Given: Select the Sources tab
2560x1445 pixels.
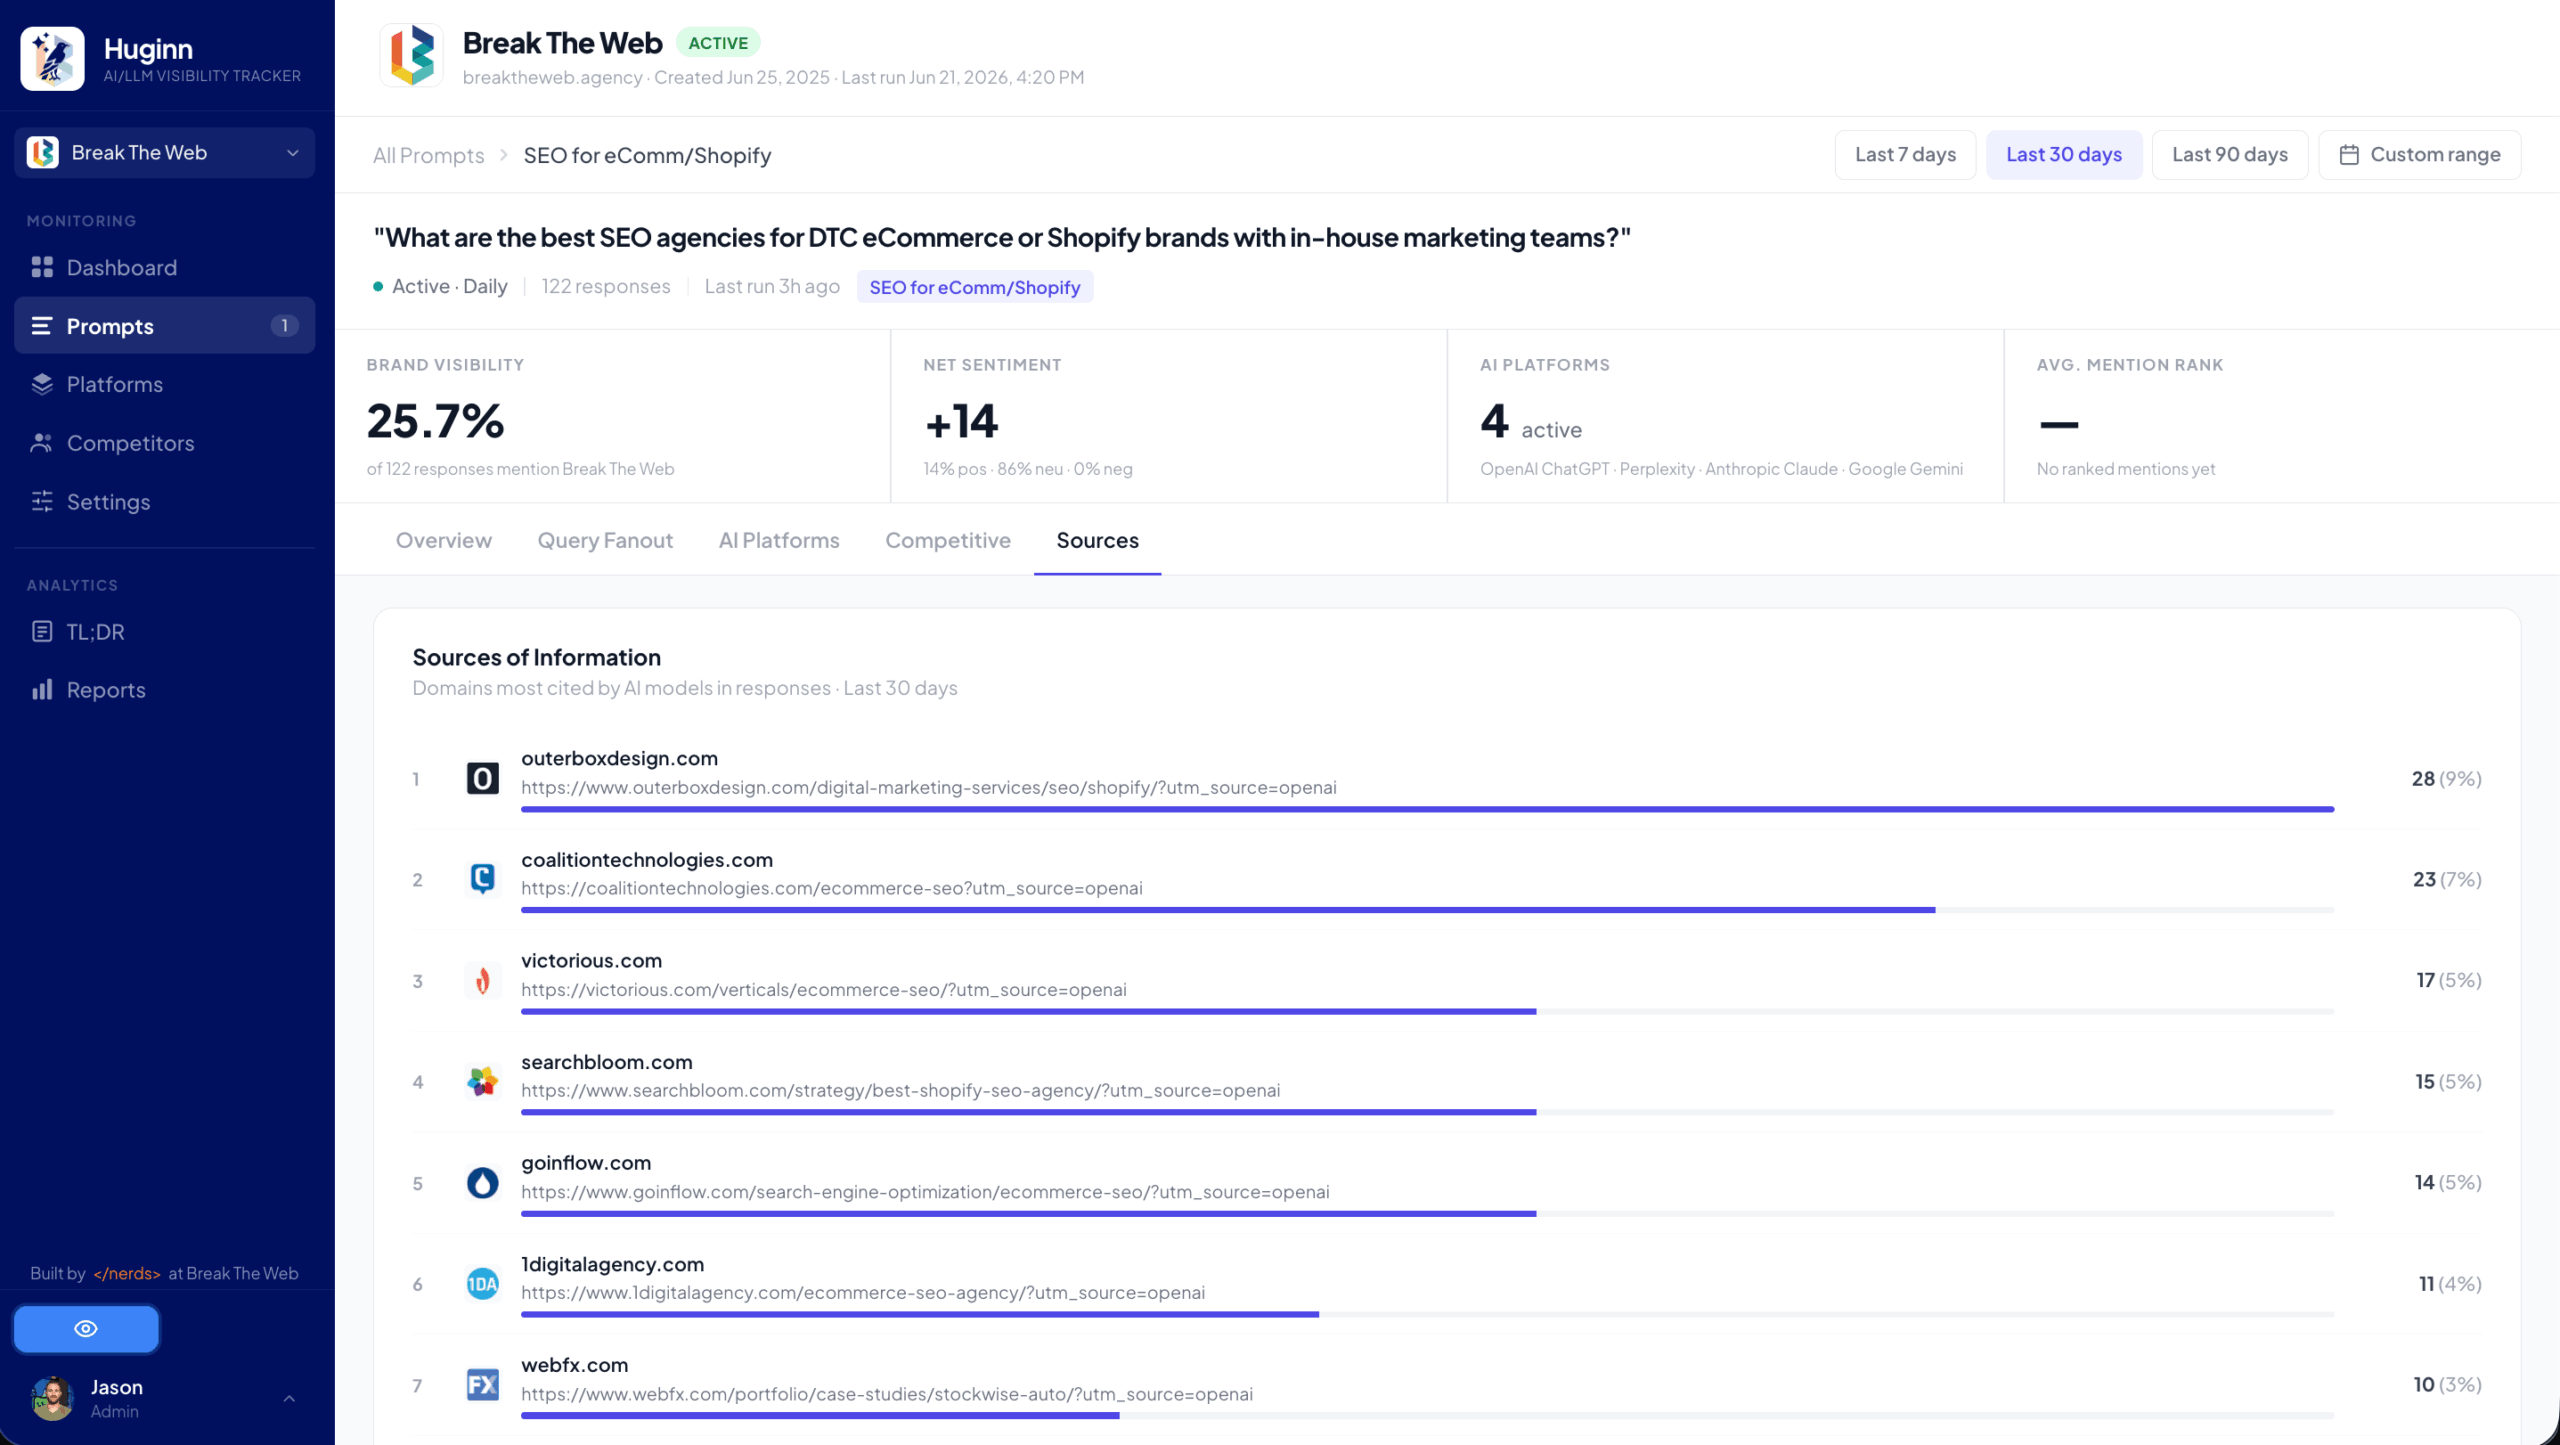Looking at the screenshot, I should (1097, 540).
